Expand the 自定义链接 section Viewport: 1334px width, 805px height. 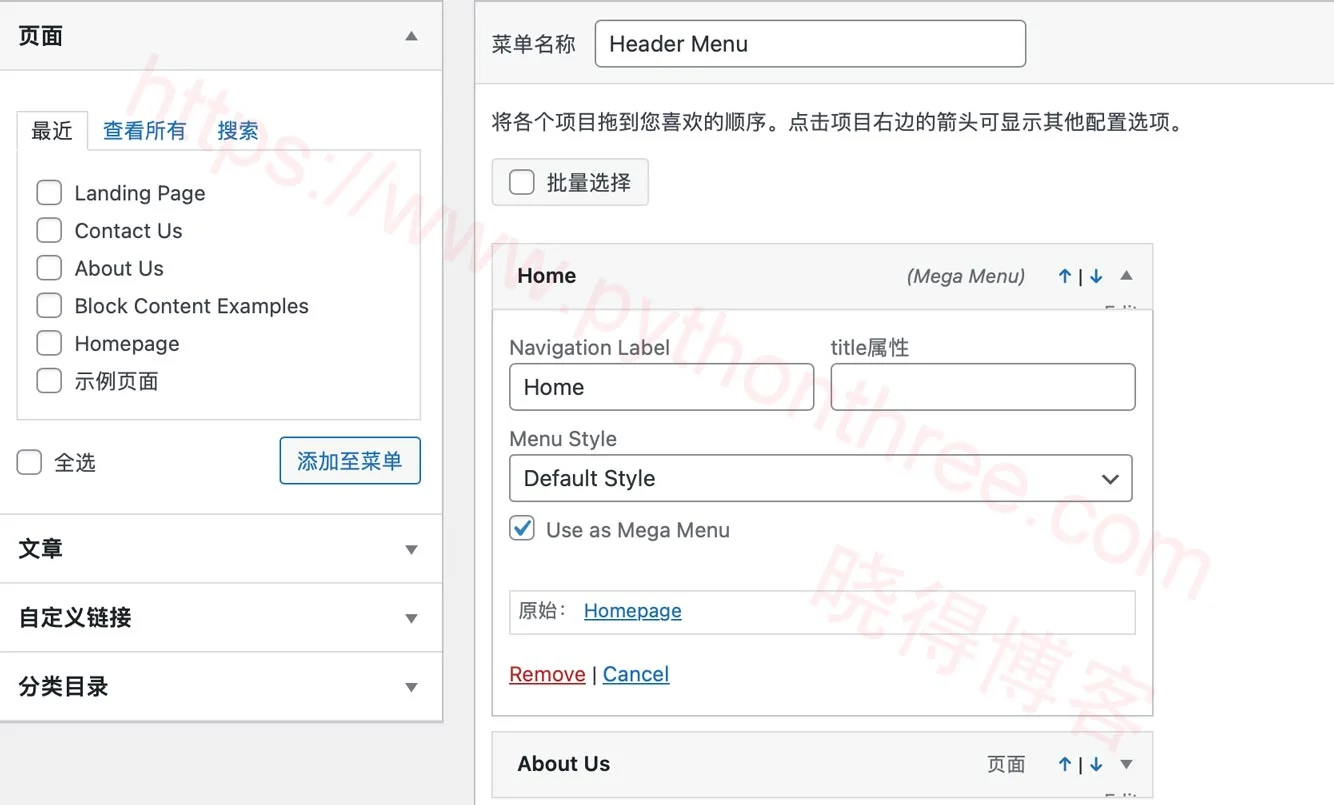tap(411, 618)
